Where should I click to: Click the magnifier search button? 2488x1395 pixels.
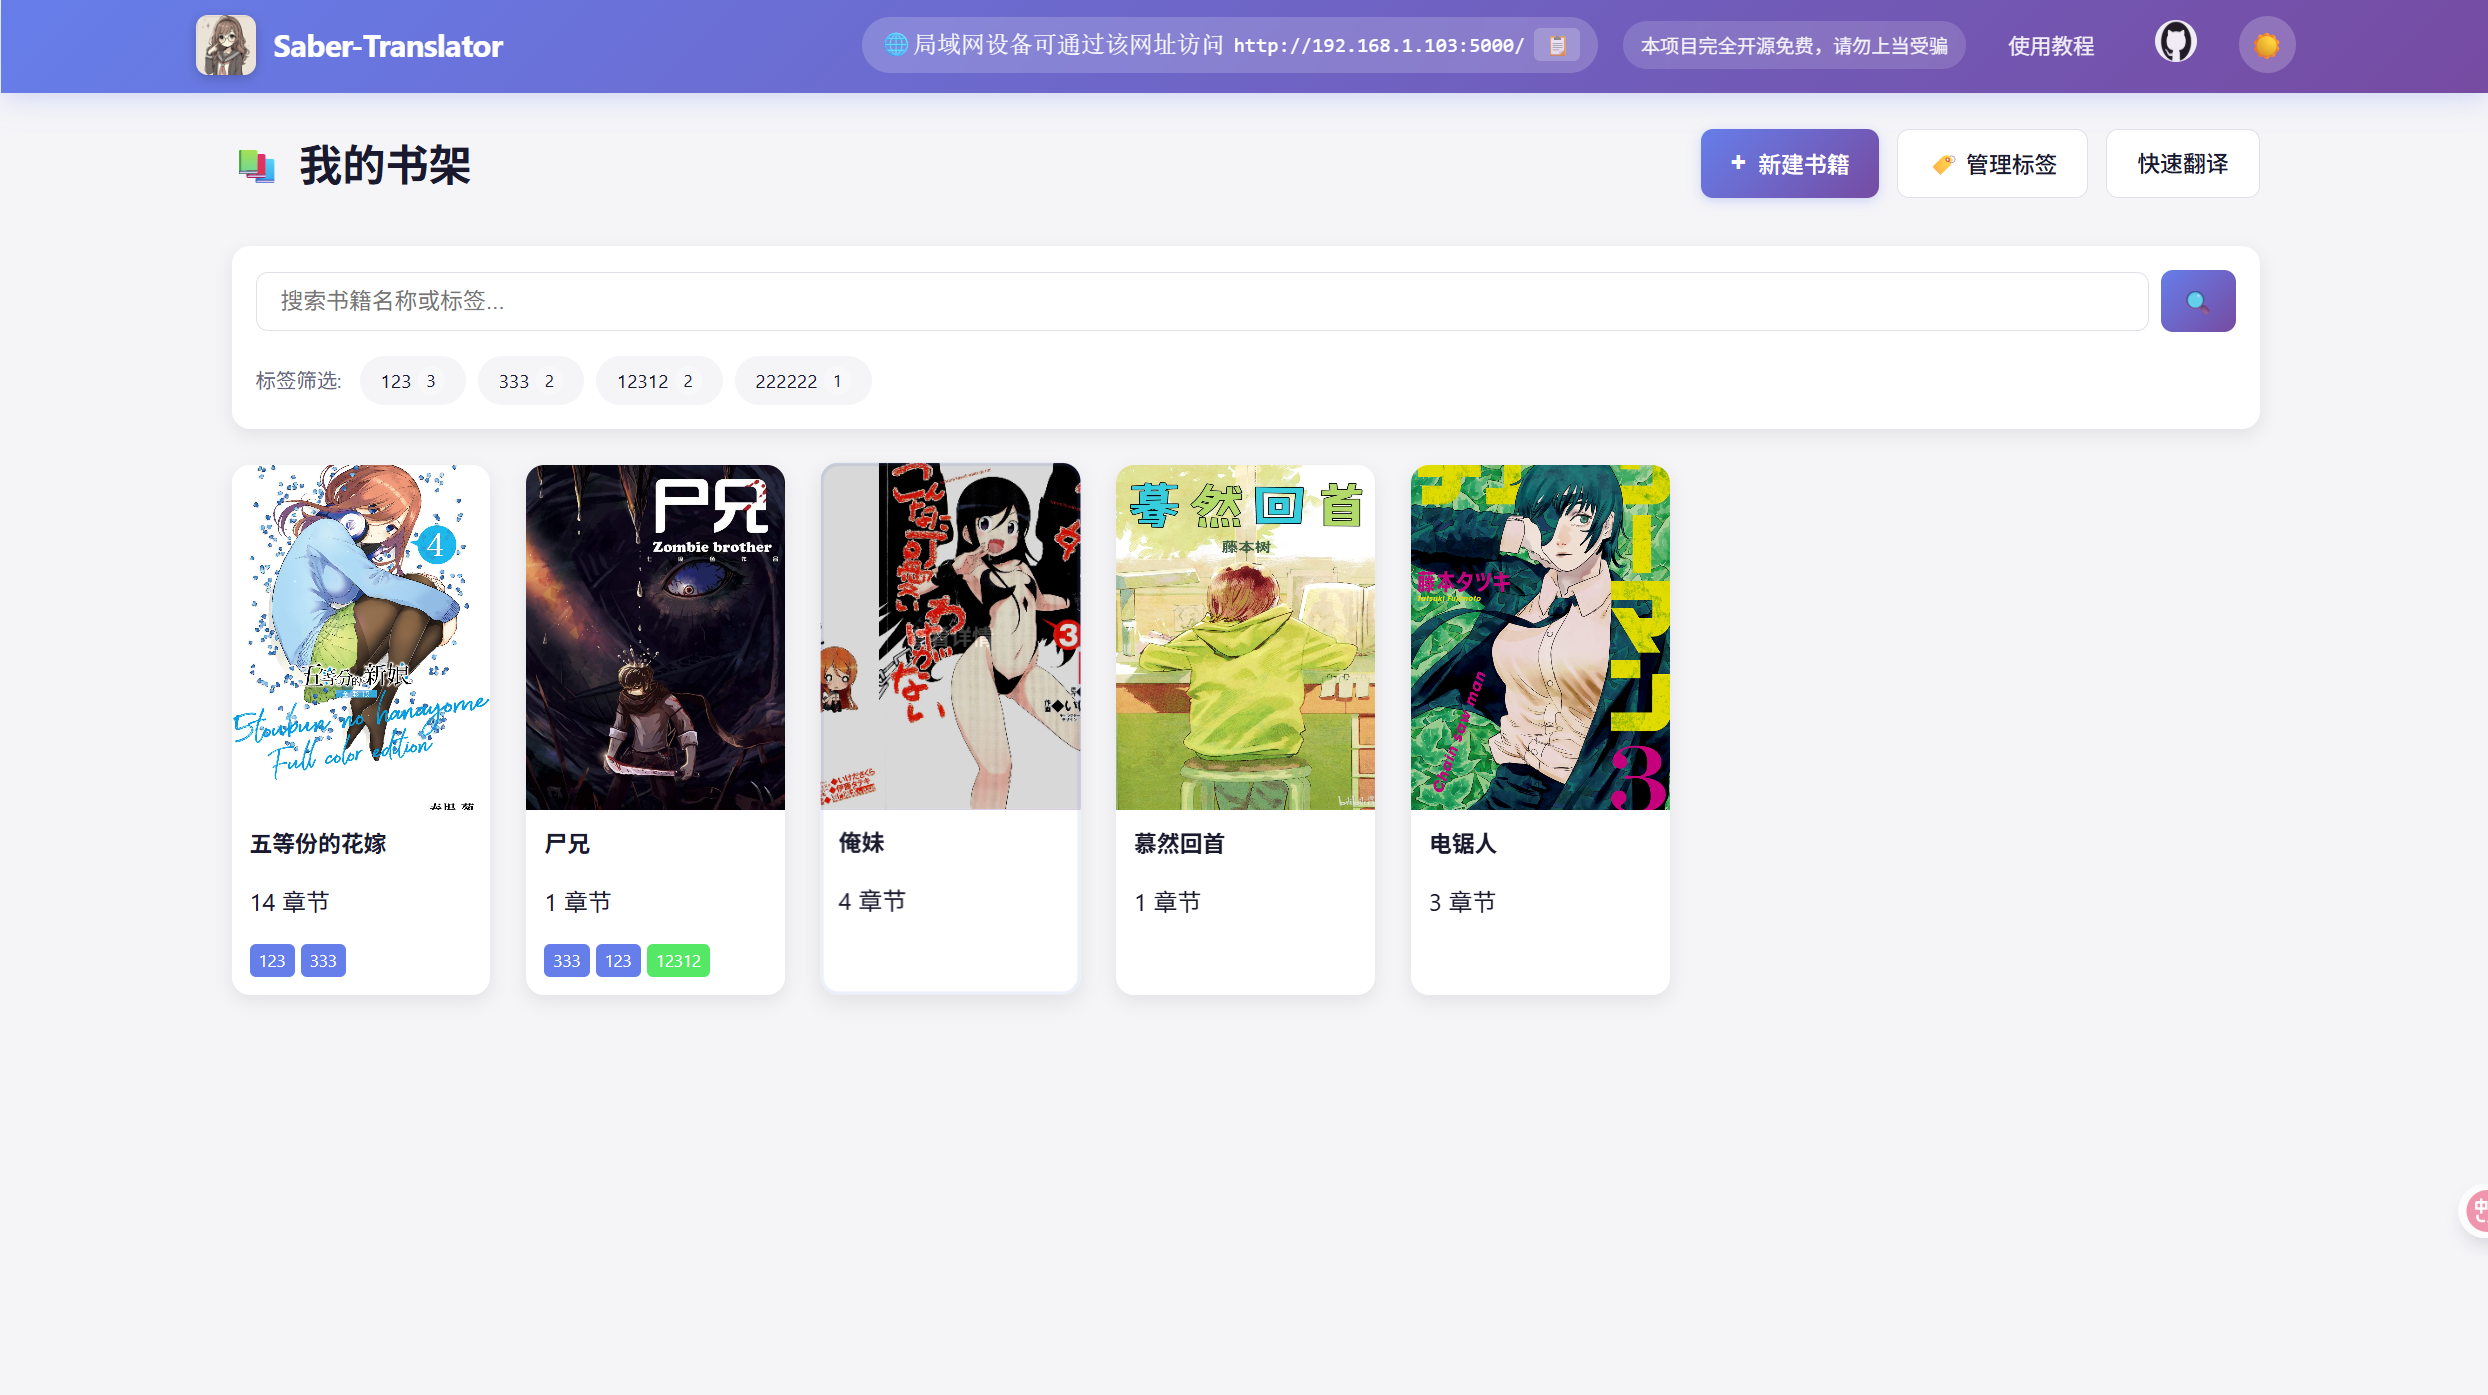tap(2197, 301)
